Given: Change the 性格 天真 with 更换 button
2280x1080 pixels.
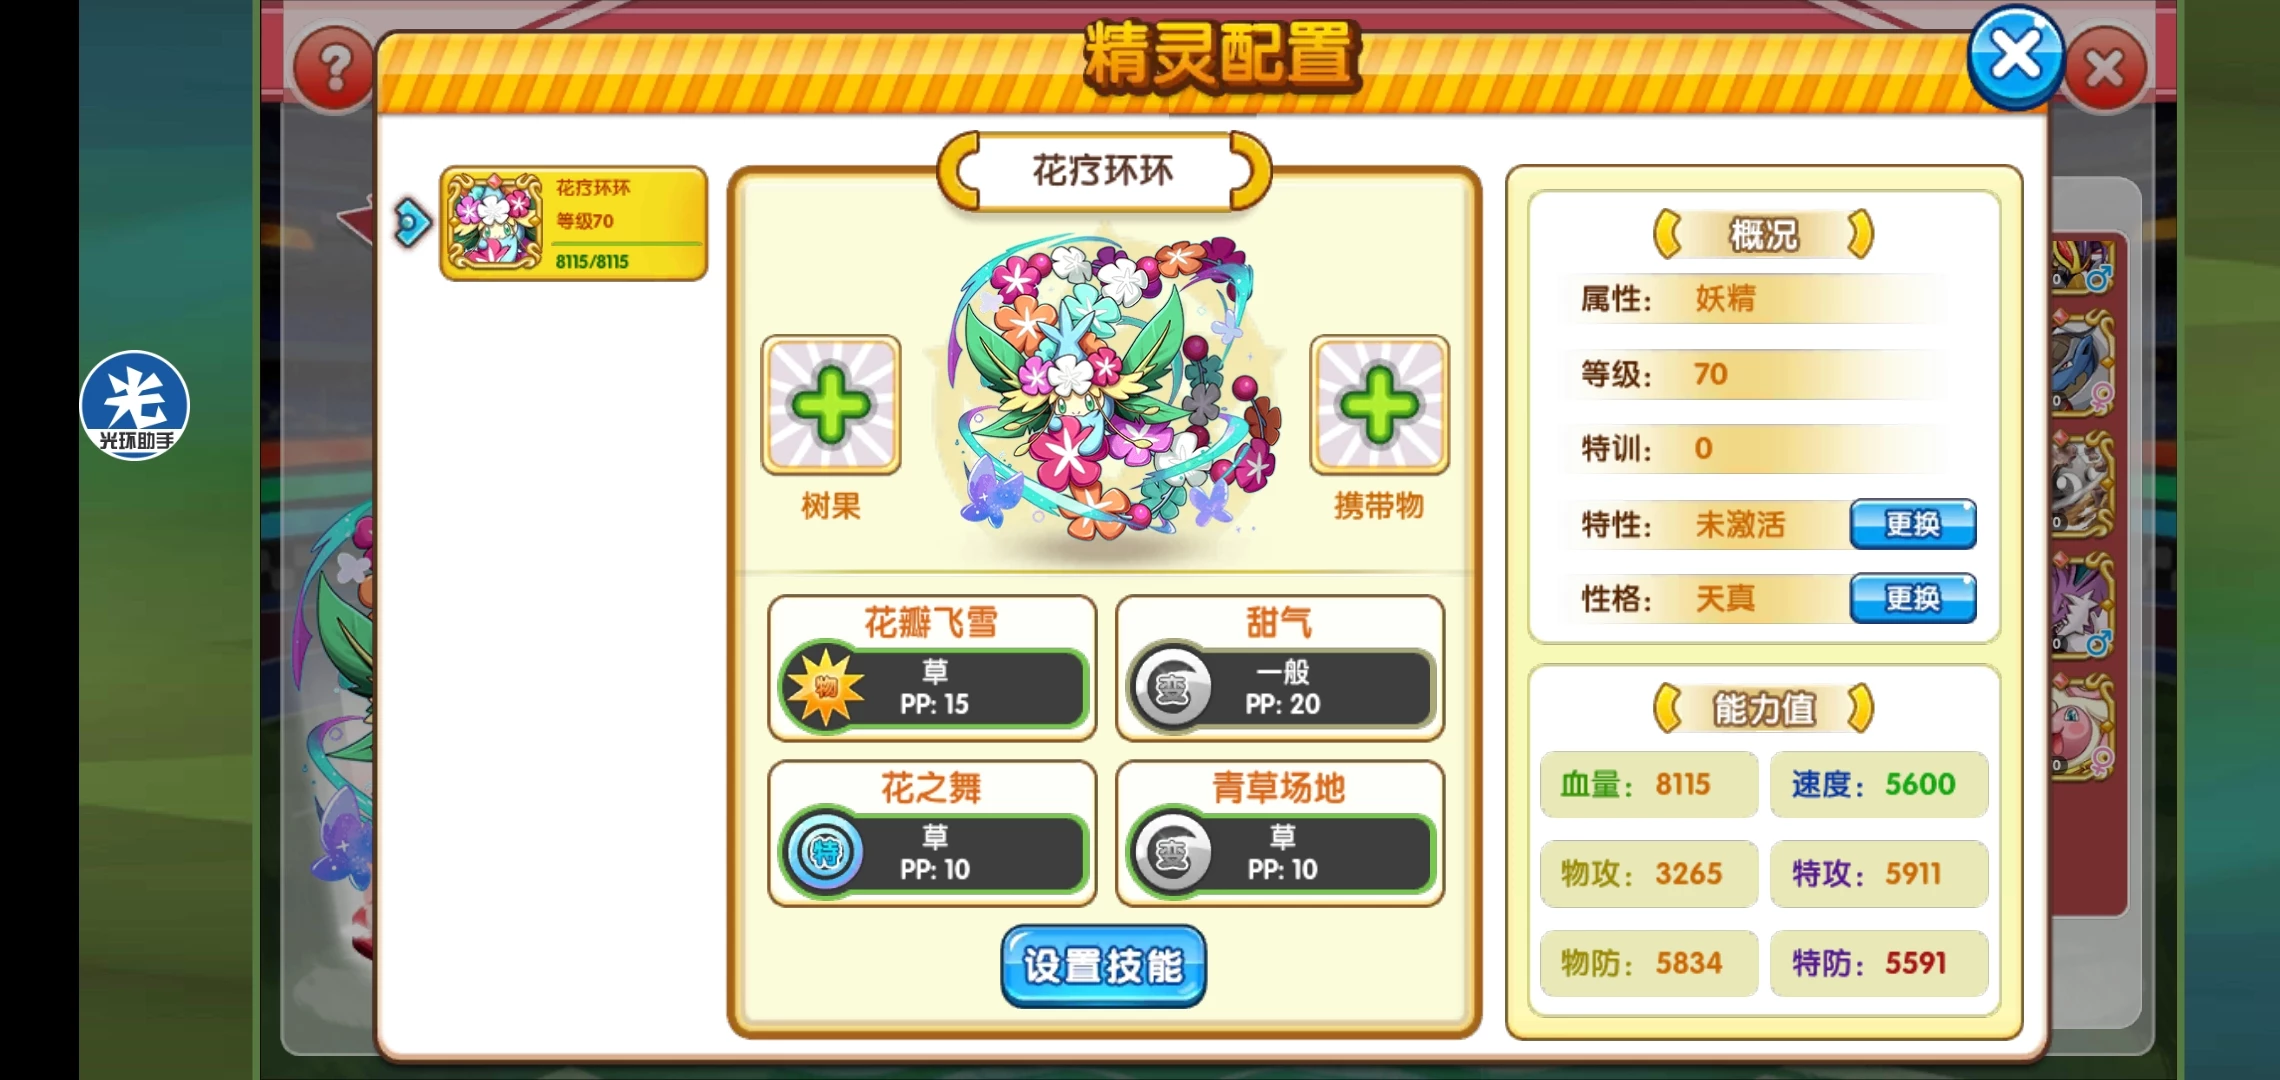Looking at the screenshot, I should (1912, 598).
